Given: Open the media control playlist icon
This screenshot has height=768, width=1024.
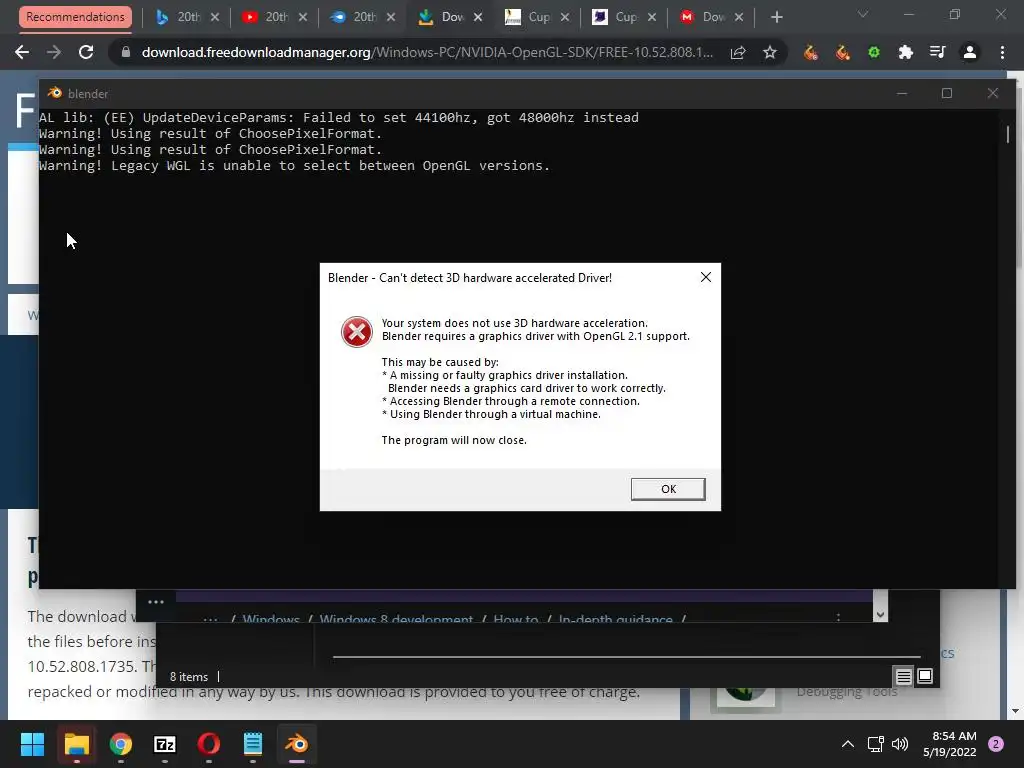Looking at the screenshot, I should coord(938,52).
